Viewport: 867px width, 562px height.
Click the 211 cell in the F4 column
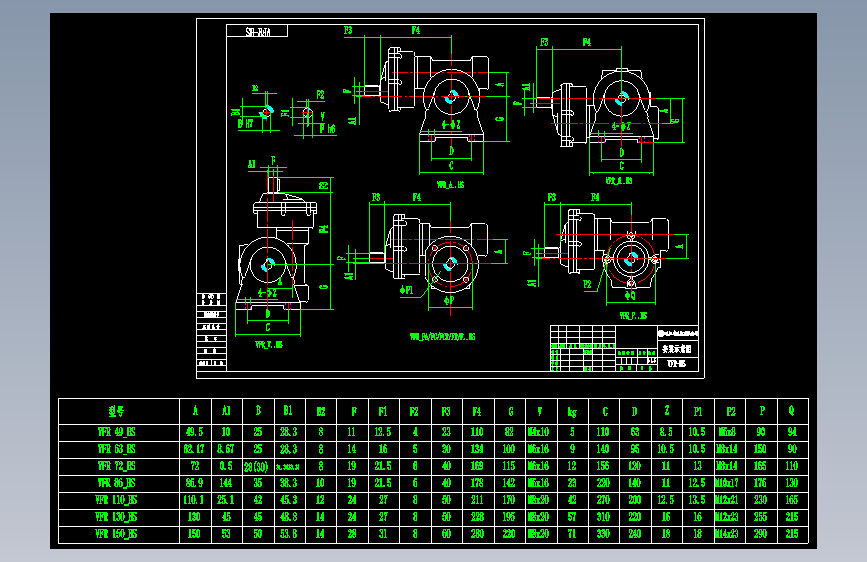point(477,500)
